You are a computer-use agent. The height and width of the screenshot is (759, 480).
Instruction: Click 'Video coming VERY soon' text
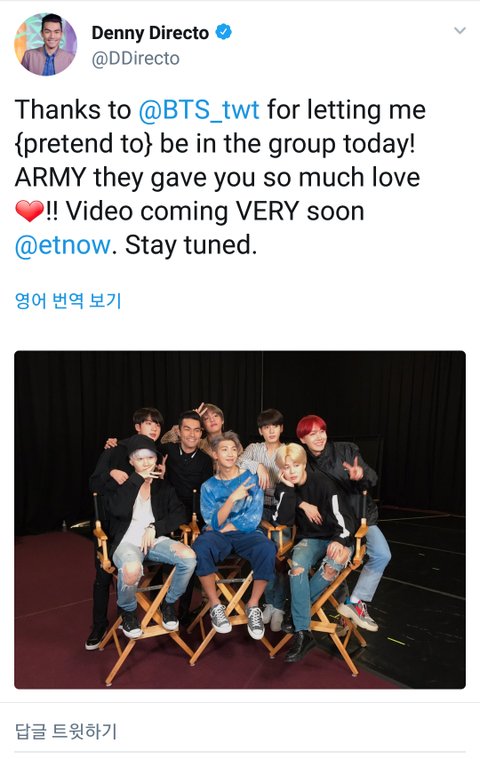215,212
